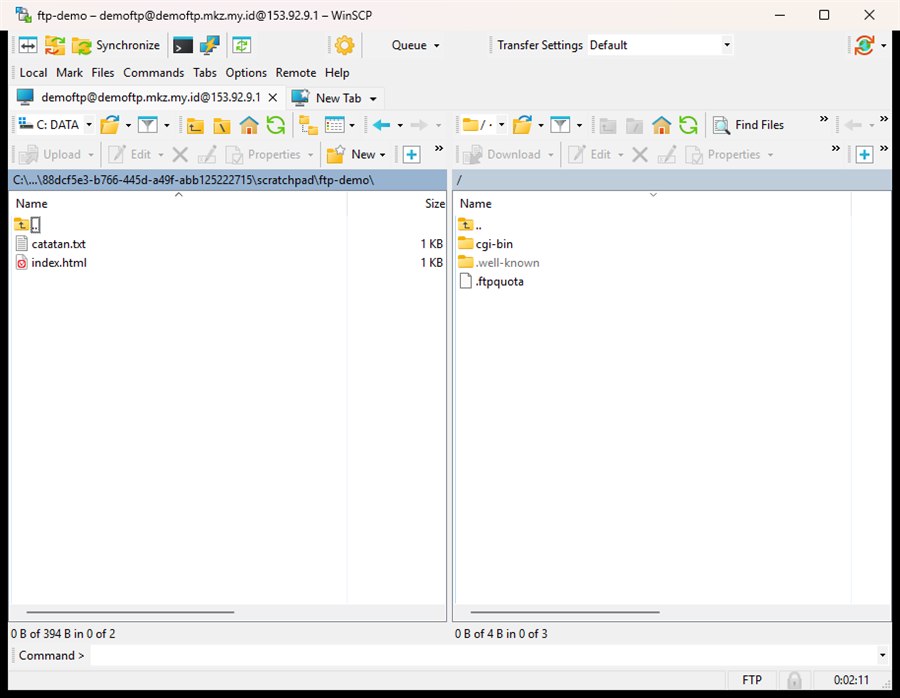This screenshot has width=900, height=698.
Task: Open in PuTTY lightning icon
Action: [x=210, y=45]
